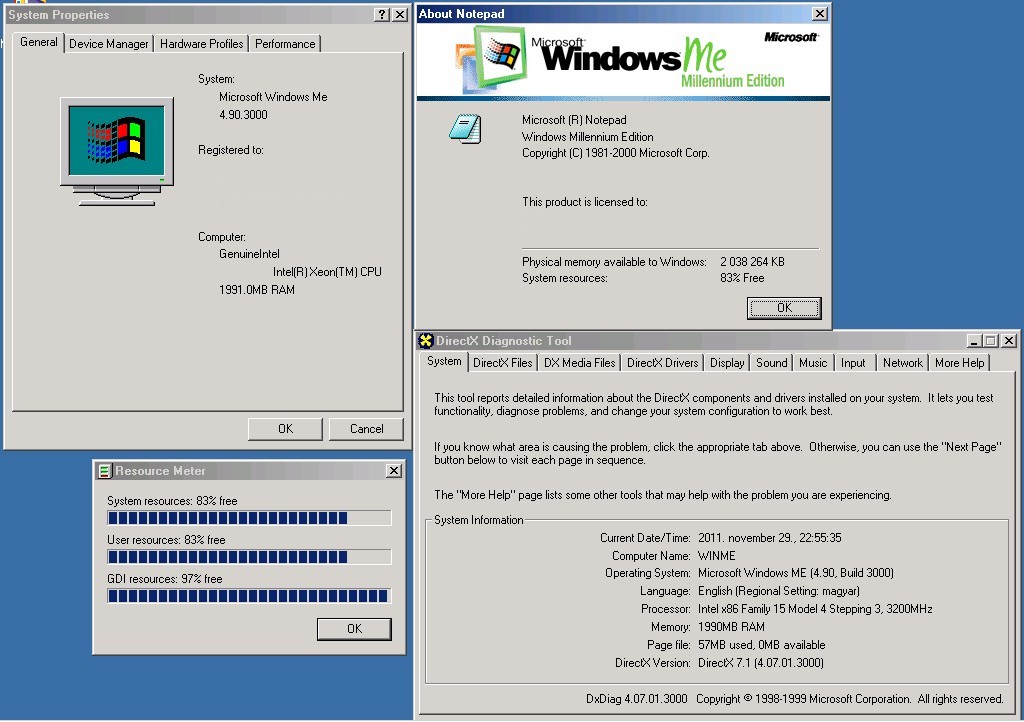This screenshot has width=1024, height=722.
Task: Click the "DxDiag 4.07.01.3000" footer text
Action: pos(637,698)
